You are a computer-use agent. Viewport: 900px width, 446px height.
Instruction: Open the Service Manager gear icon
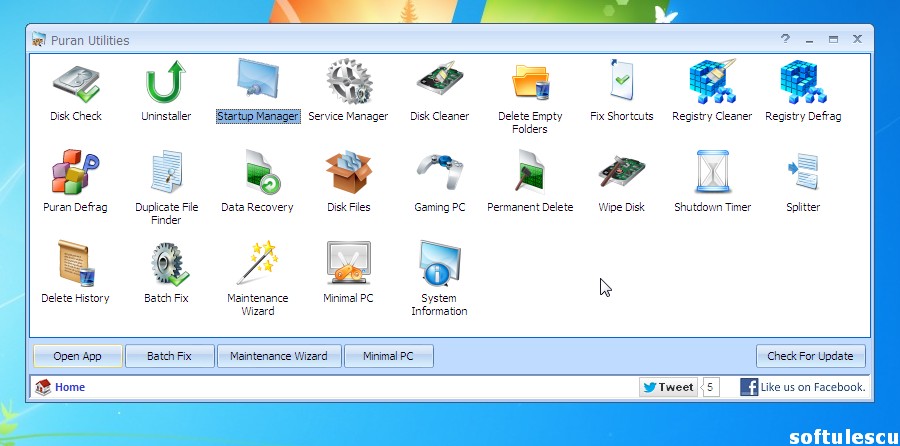348,82
